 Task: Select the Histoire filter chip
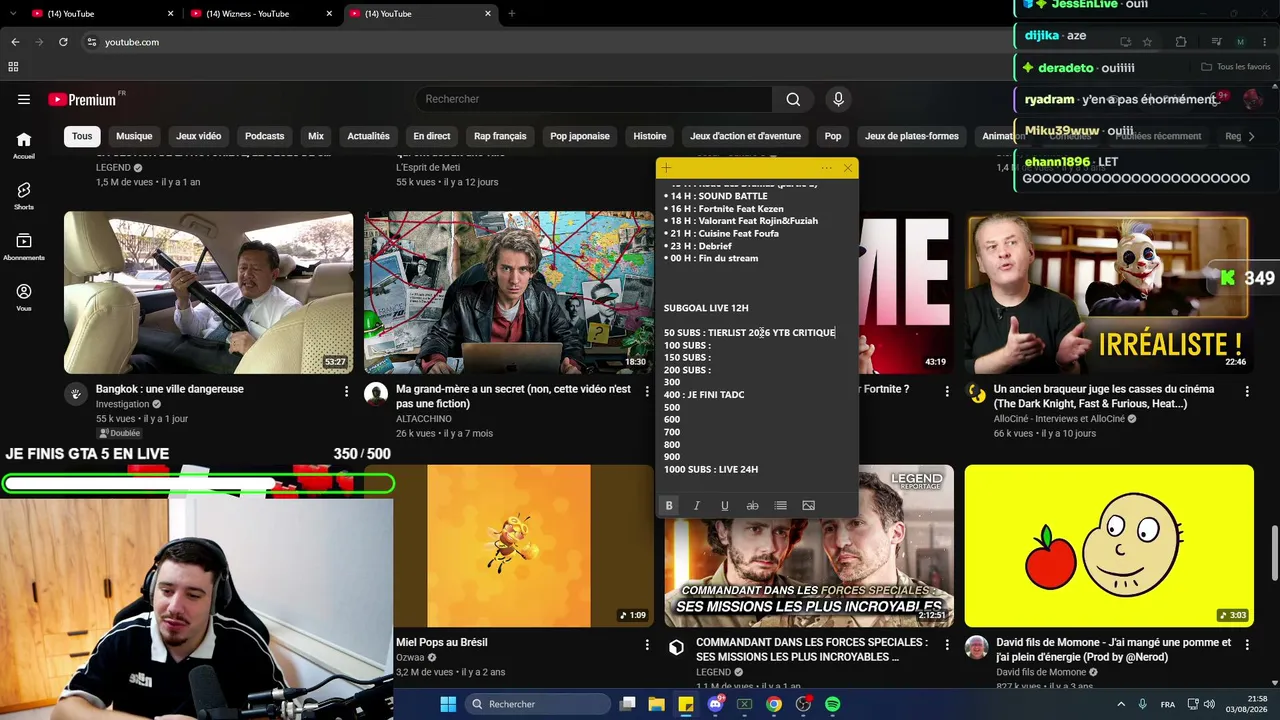click(650, 136)
